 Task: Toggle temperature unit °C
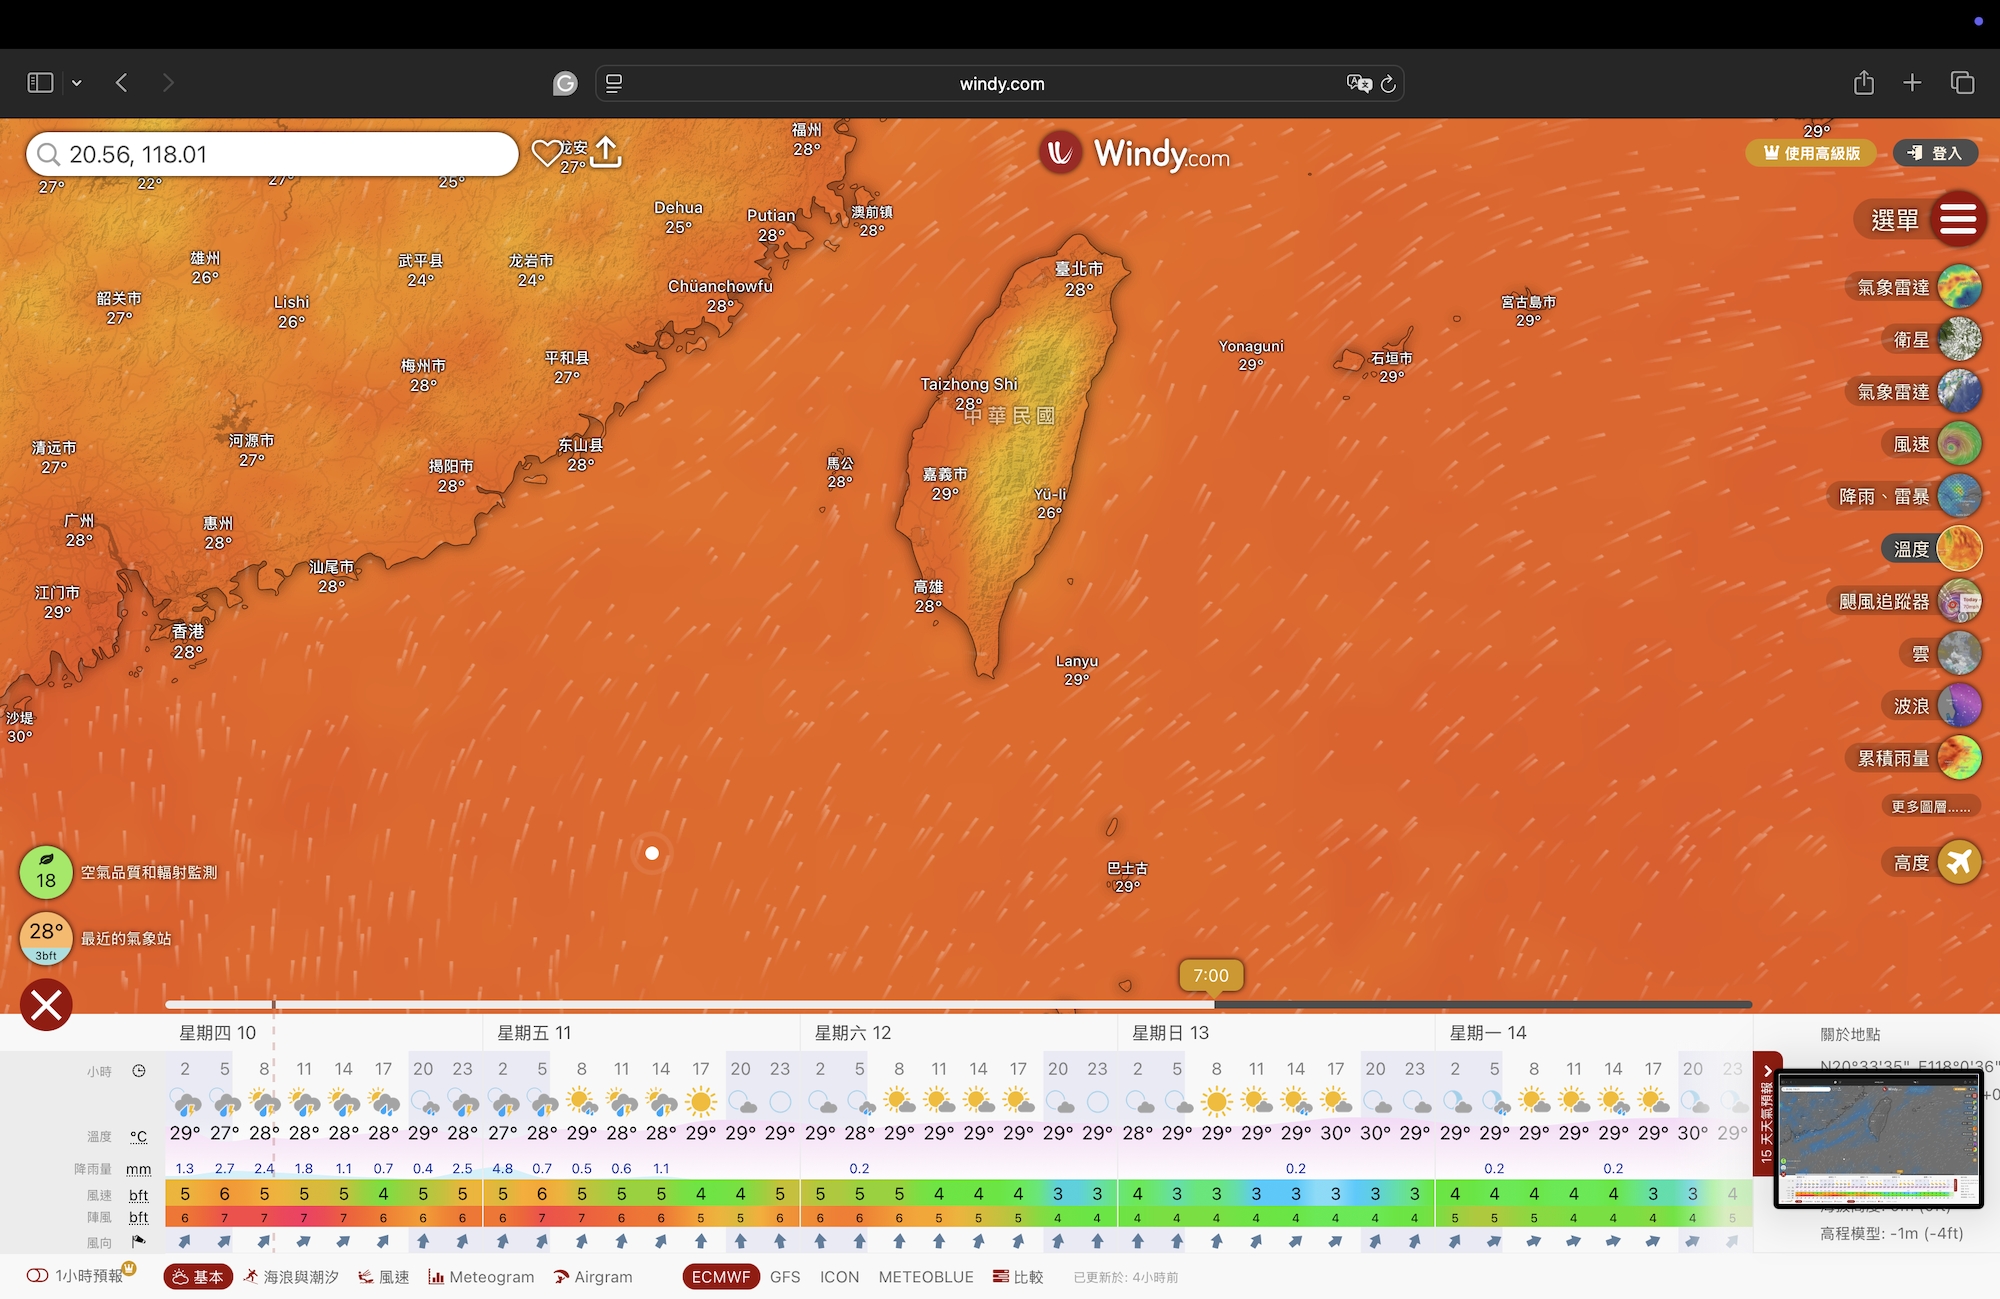coord(138,1136)
